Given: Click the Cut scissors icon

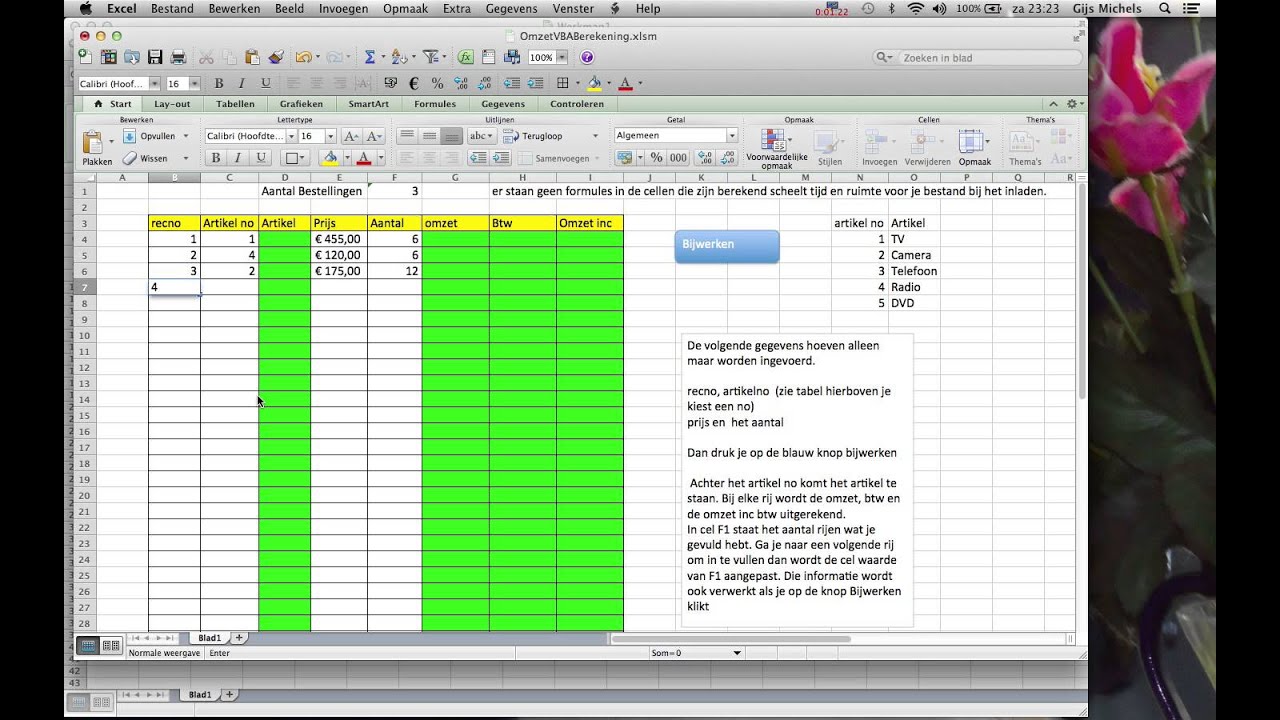Looking at the screenshot, I should point(206,57).
